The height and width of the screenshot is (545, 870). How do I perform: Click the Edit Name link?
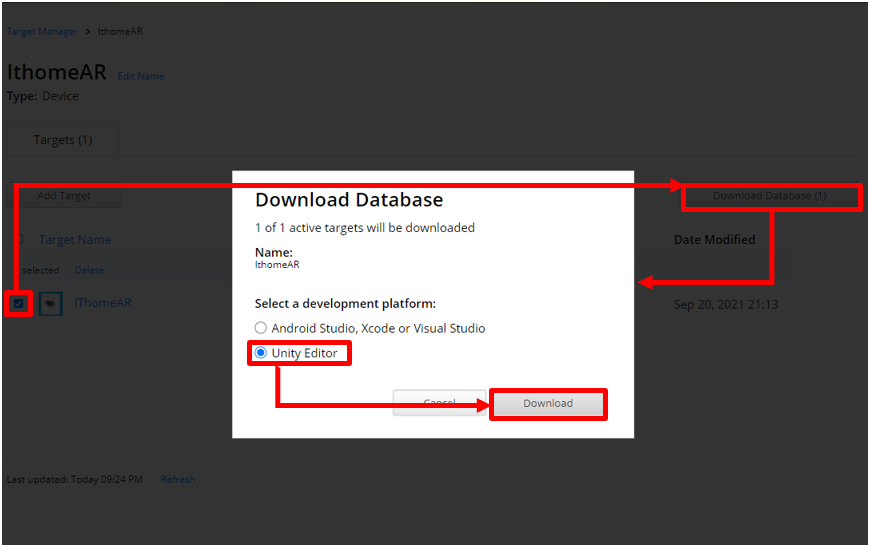pyautogui.click(x=140, y=76)
